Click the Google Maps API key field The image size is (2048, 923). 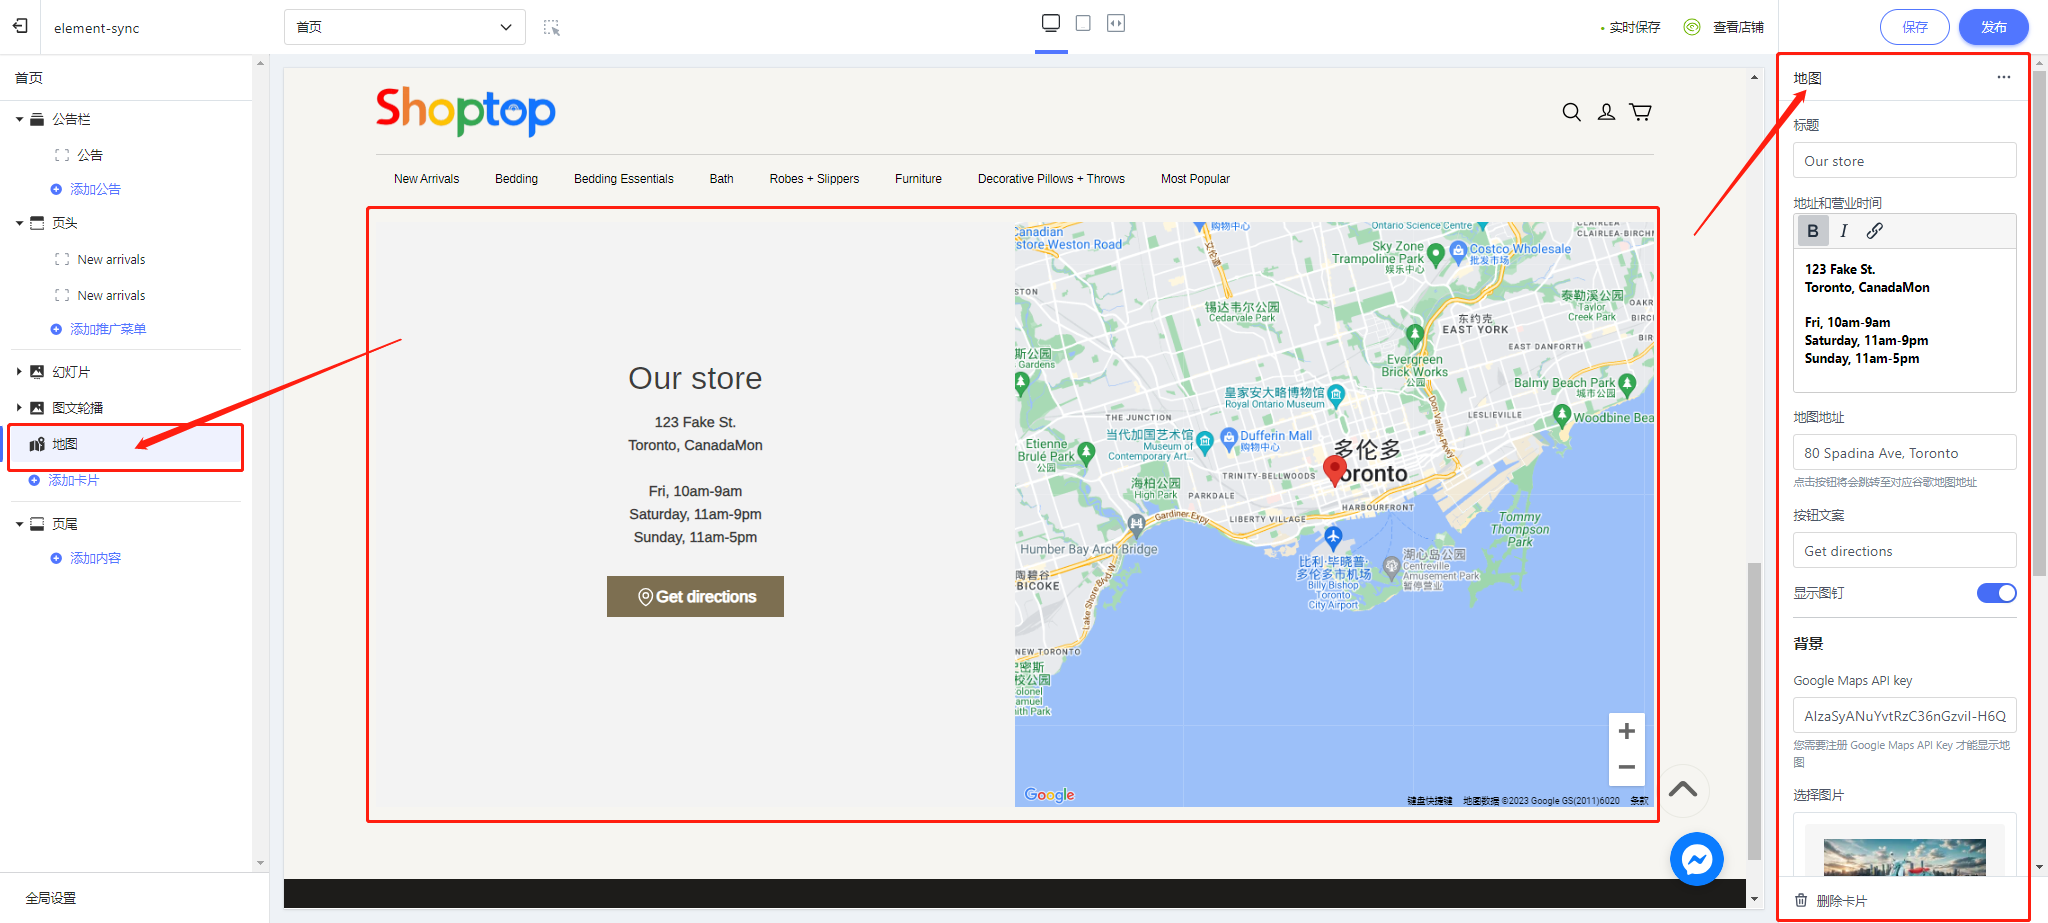coord(1904,716)
